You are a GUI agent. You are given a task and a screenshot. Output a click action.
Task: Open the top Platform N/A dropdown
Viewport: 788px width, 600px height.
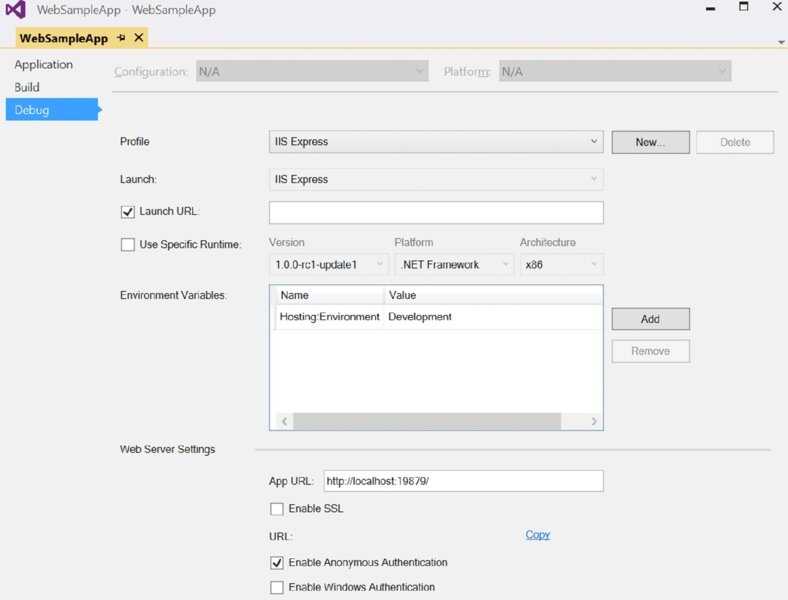(615, 71)
